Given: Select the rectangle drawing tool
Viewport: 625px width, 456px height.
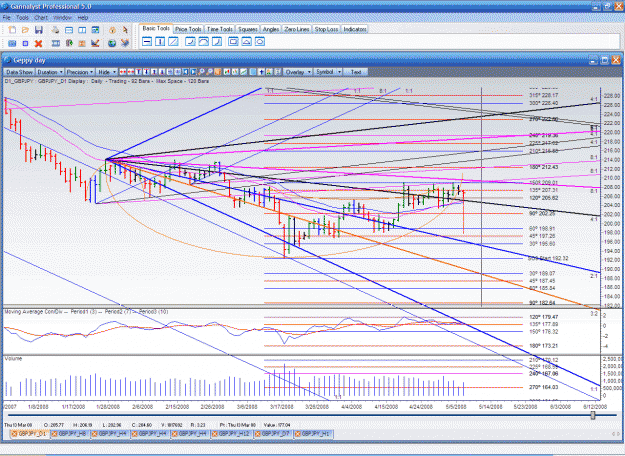Looking at the screenshot, I should pos(234,41).
